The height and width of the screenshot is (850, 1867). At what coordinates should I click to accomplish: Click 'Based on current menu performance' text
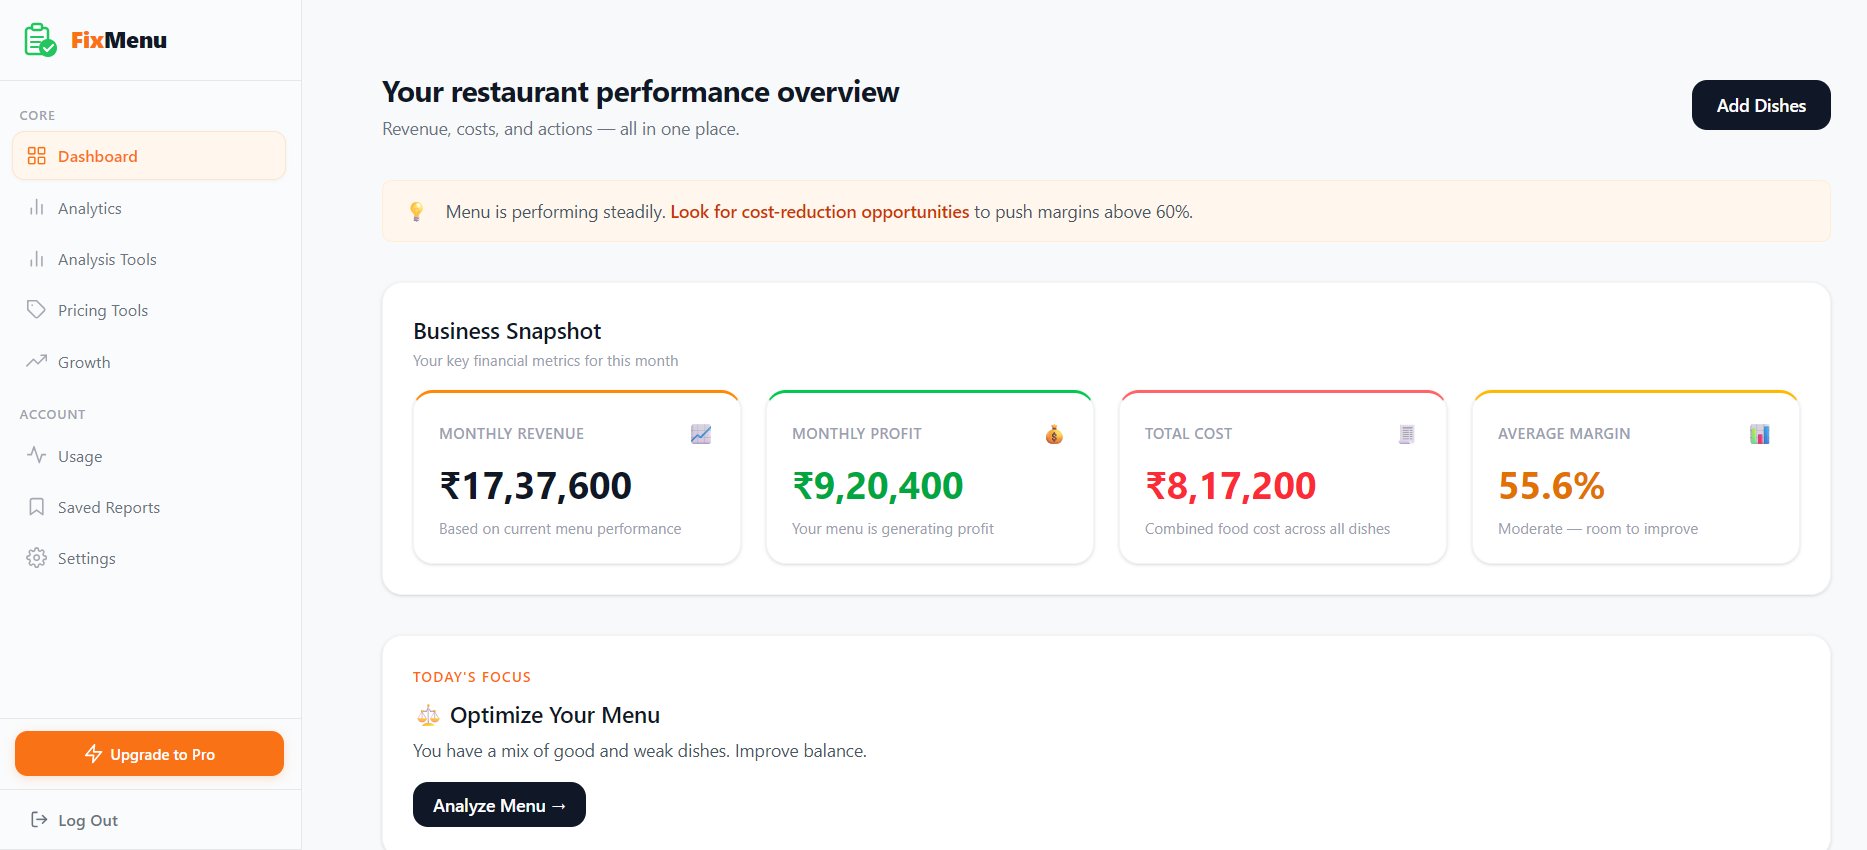tap(560, 529)
